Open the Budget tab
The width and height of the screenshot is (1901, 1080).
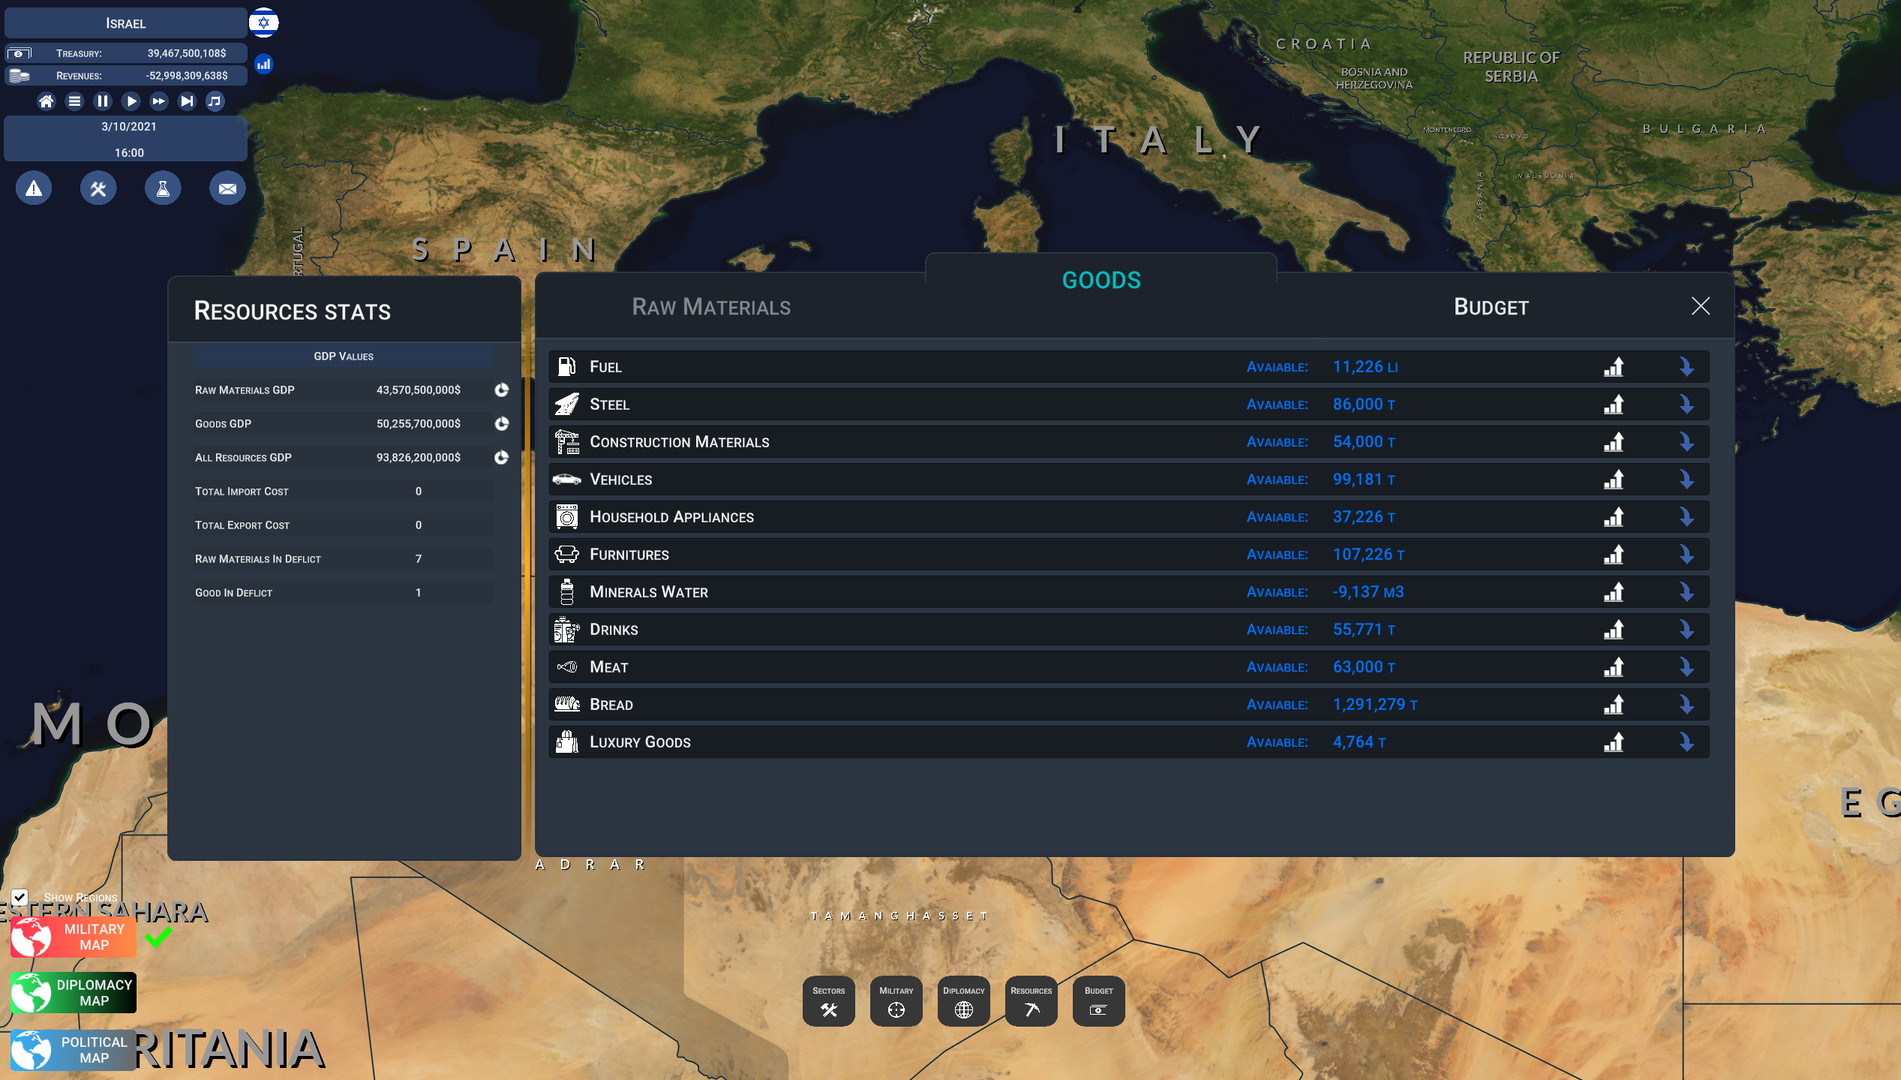(1490, 307)
